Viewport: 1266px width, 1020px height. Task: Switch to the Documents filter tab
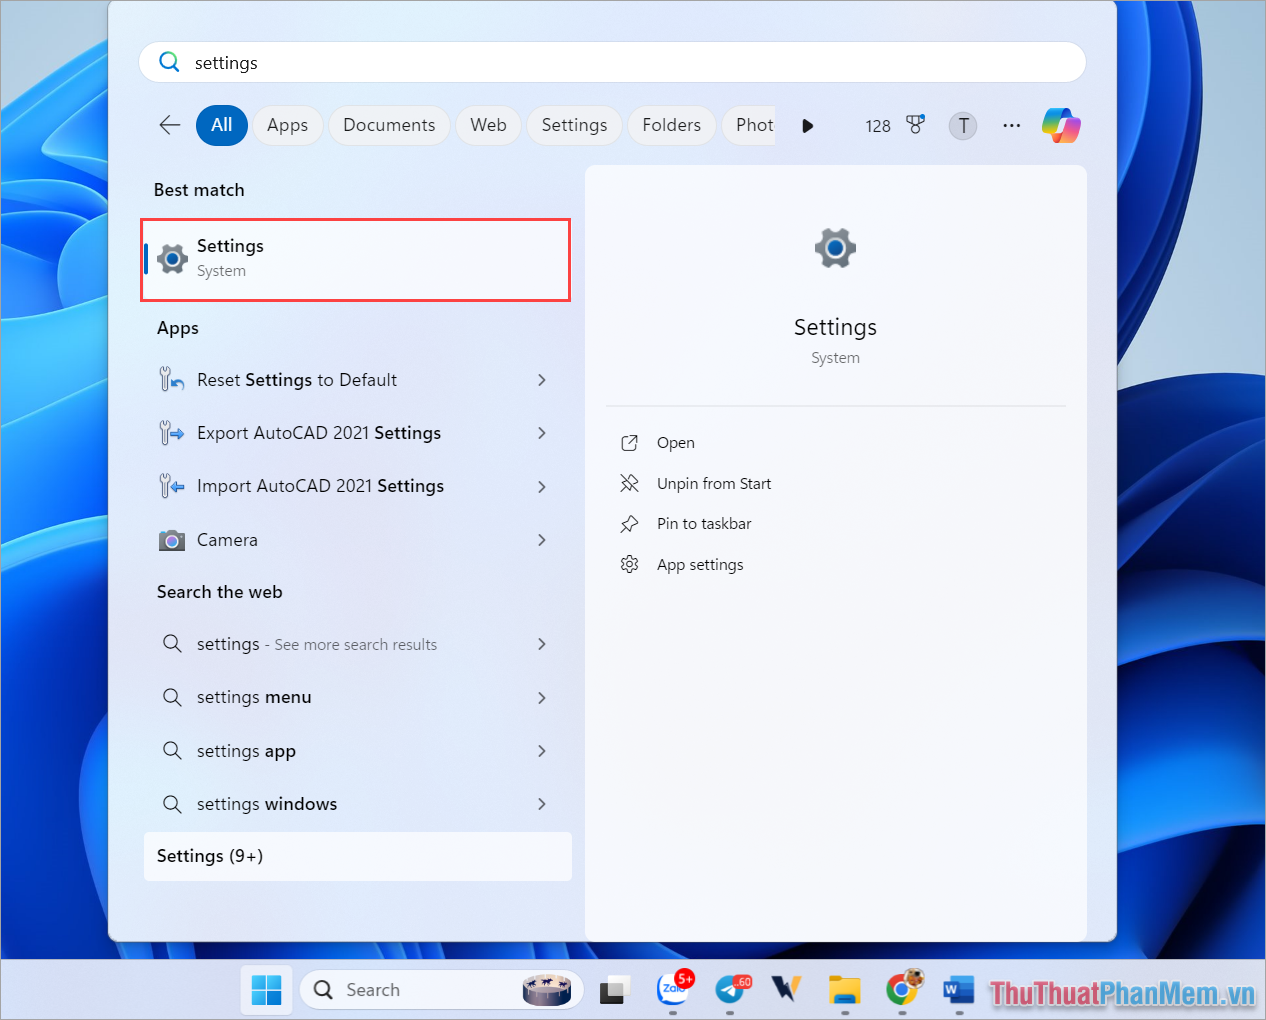pyautogui.click(x=389, y=125)
